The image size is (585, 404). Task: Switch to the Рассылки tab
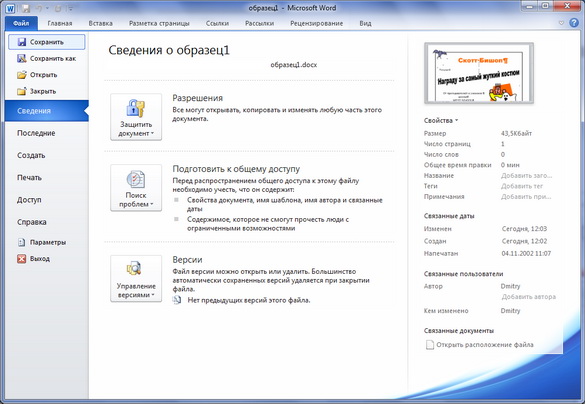coord(259,23)
